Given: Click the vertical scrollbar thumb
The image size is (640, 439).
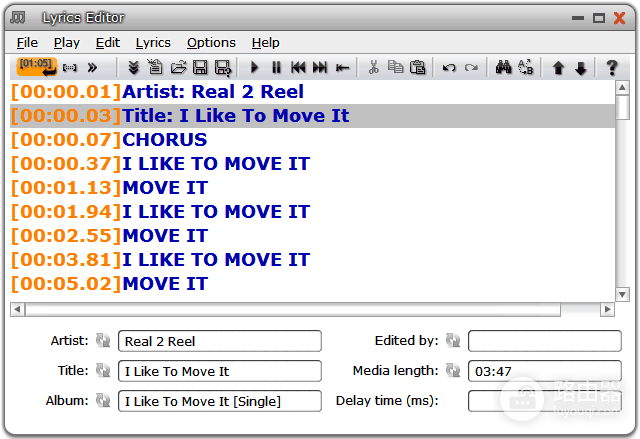Looking at the screenshot, I should point(622,107).
